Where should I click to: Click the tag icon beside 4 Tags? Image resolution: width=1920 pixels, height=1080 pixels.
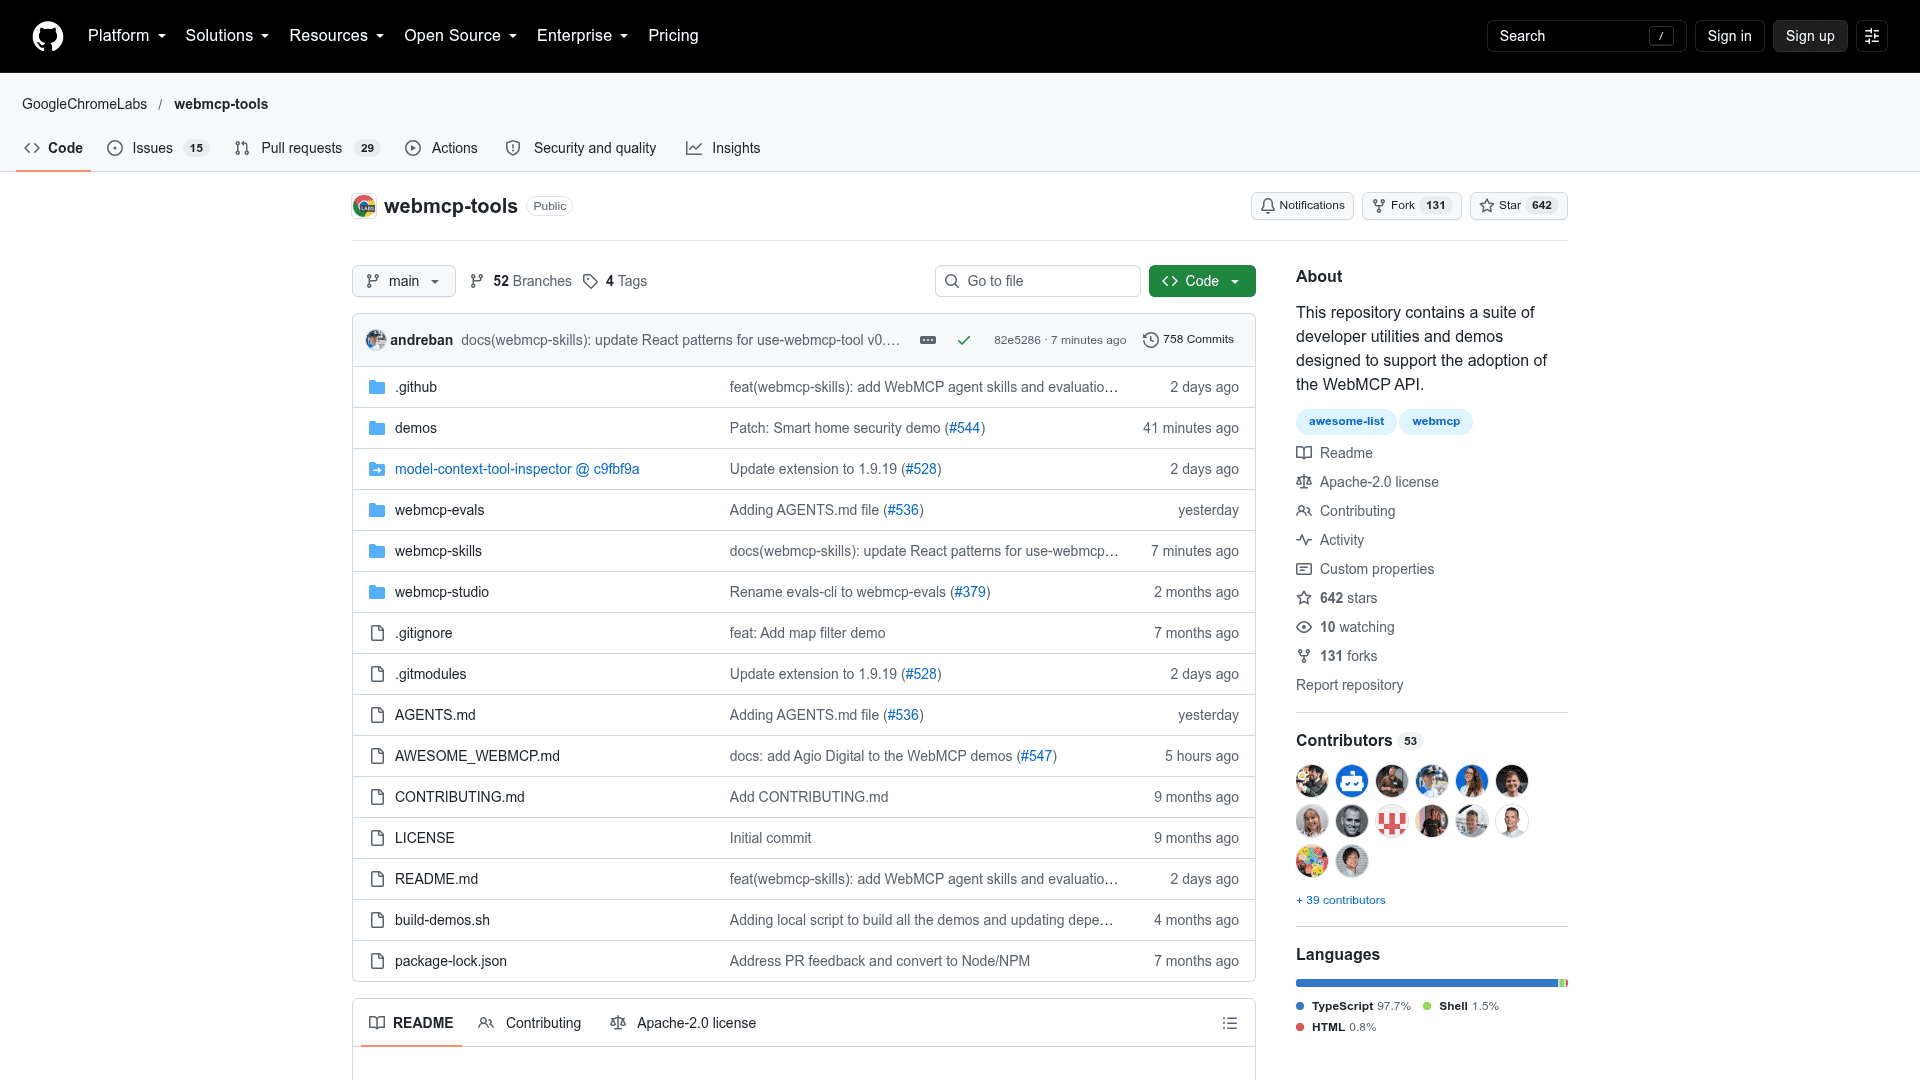click(590, 281)
